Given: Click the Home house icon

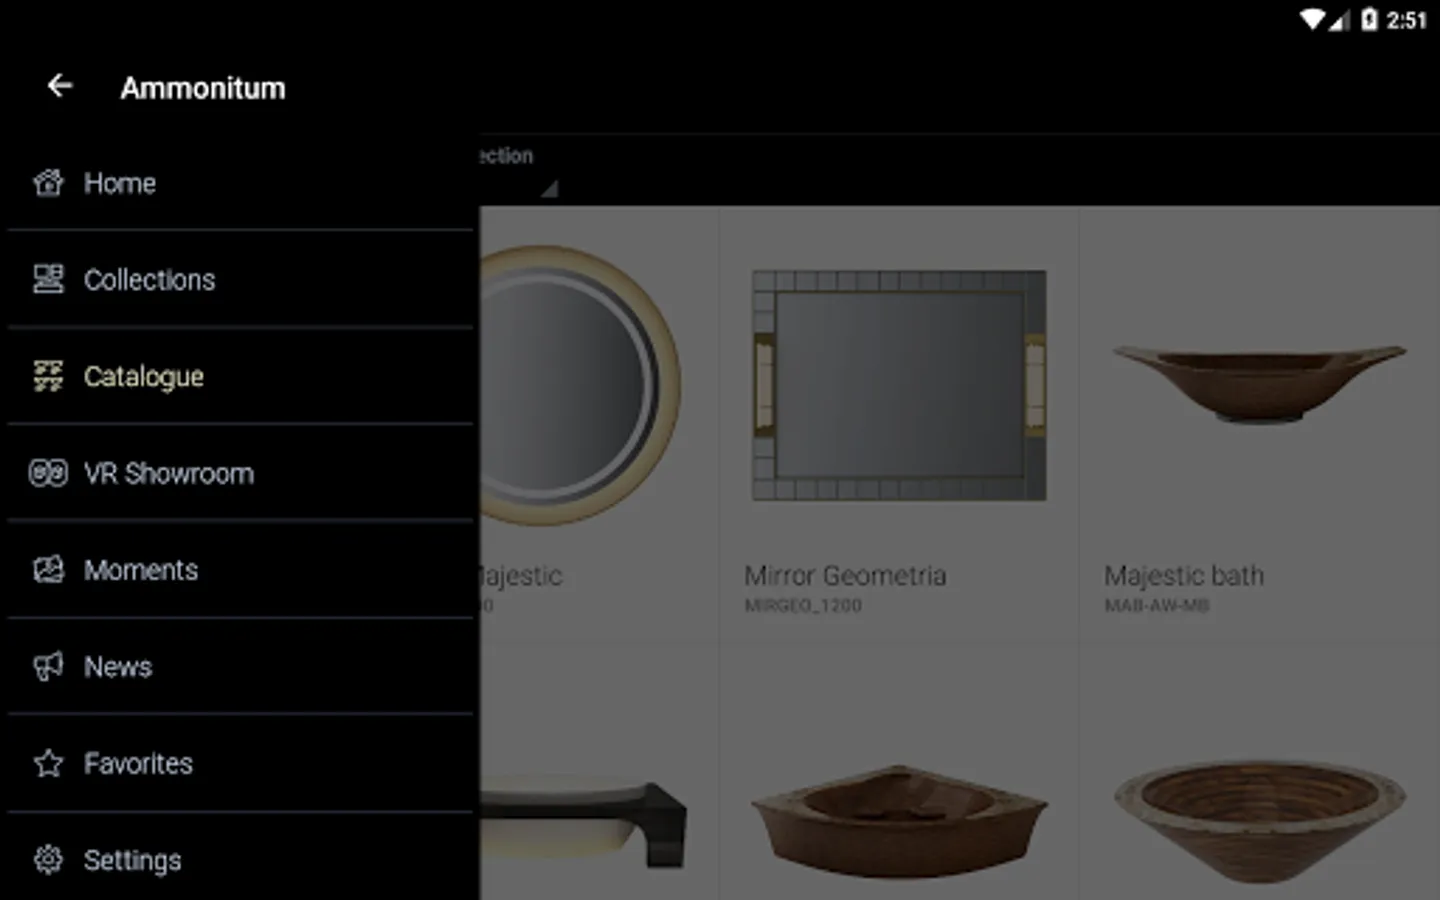Looking at the screenshot, I should click(48, 183).
